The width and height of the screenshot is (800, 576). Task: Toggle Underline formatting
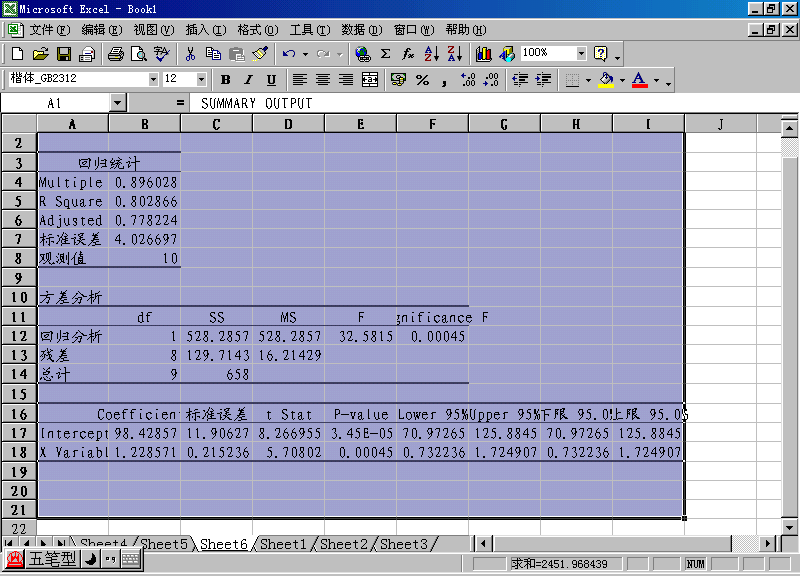click(271, 80)
